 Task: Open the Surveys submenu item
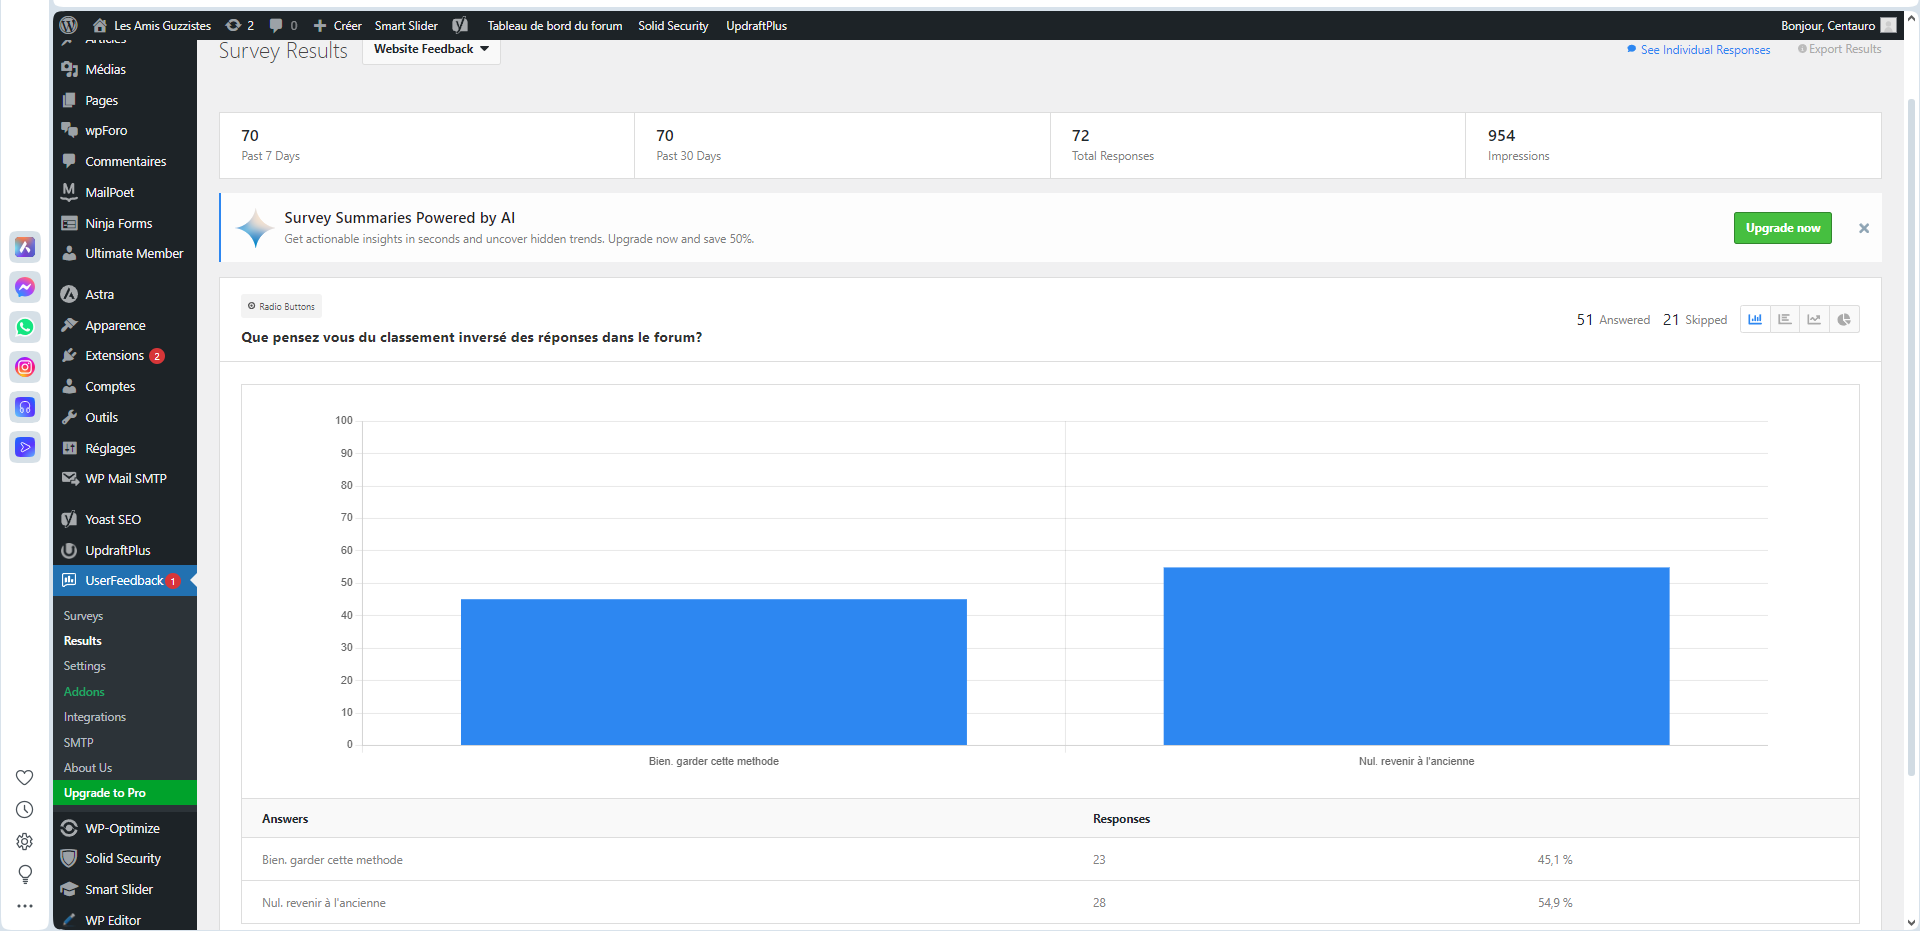[x=83, y=616]
